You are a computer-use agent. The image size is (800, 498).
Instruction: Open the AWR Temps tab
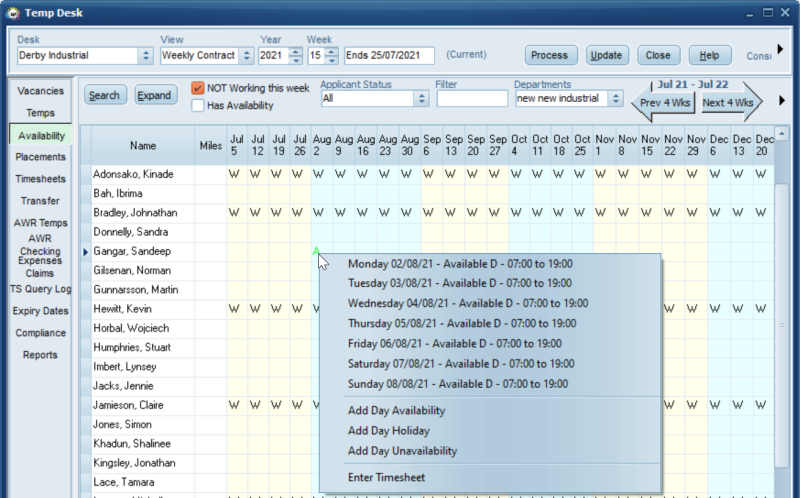(40, 222)
